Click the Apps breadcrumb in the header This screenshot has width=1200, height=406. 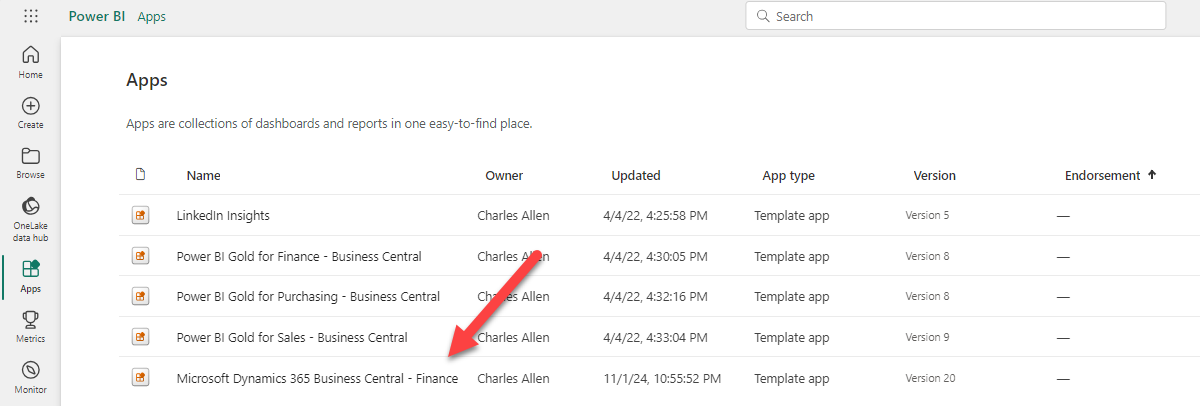(x=152, y=17)
